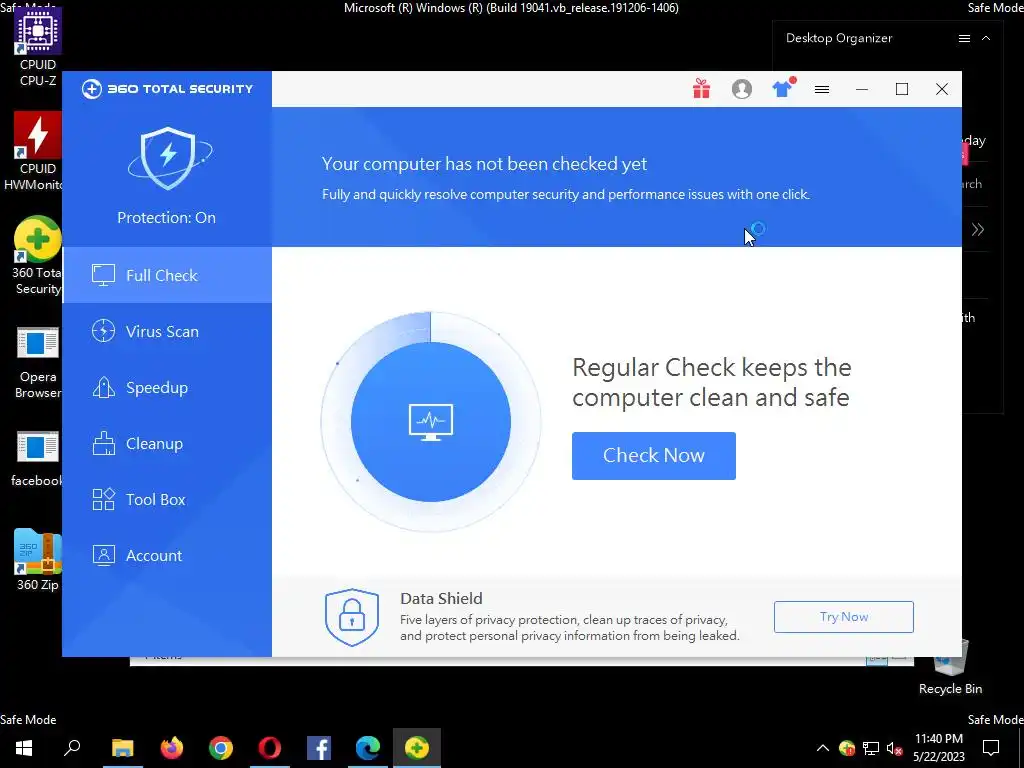Click the Protection On shield icon

tap(169, 158)
